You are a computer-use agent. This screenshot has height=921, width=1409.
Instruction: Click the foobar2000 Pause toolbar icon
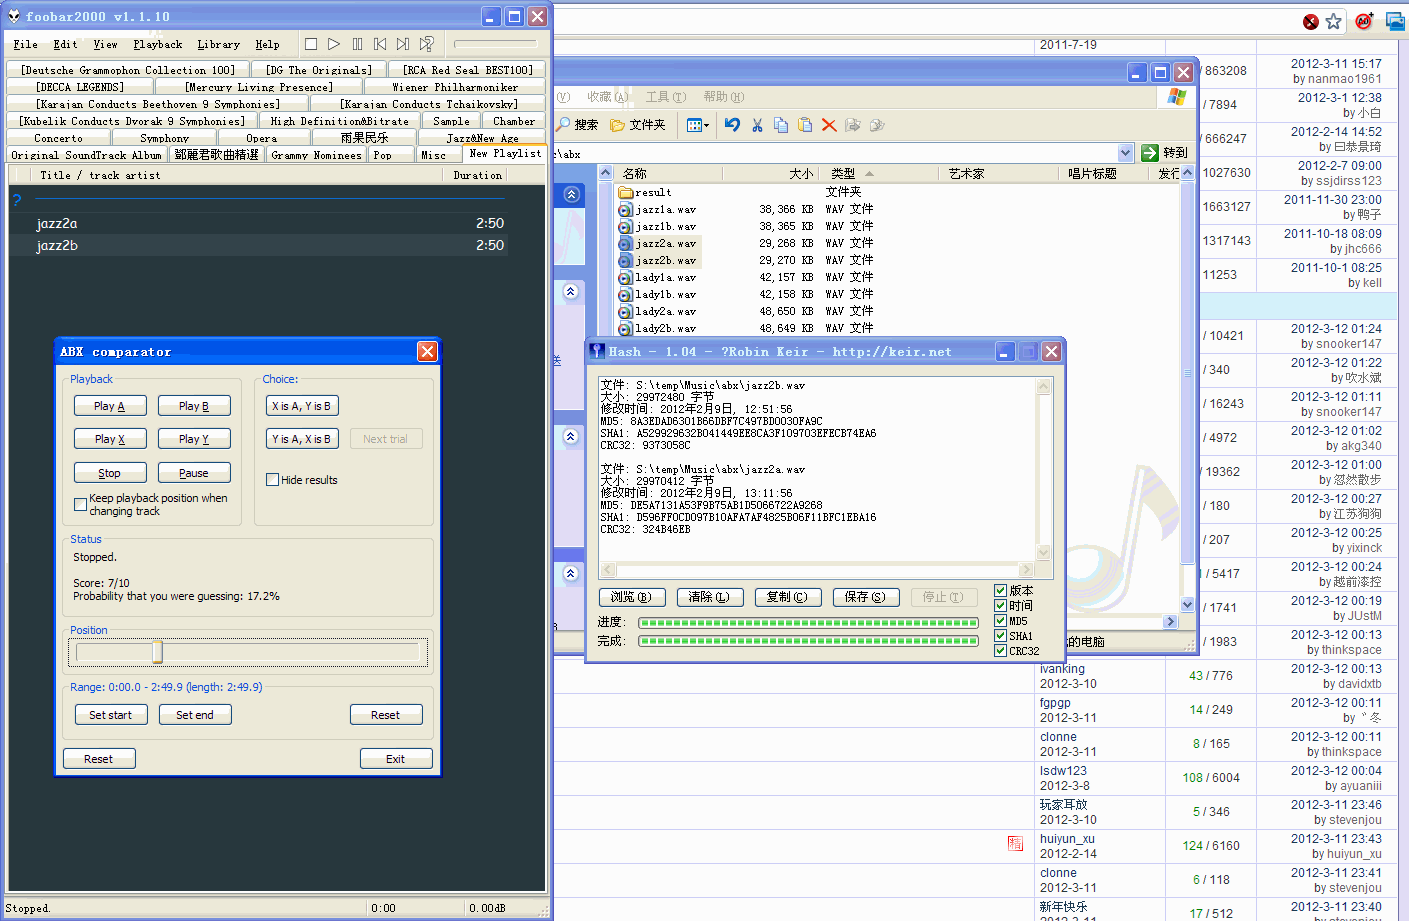357,44
